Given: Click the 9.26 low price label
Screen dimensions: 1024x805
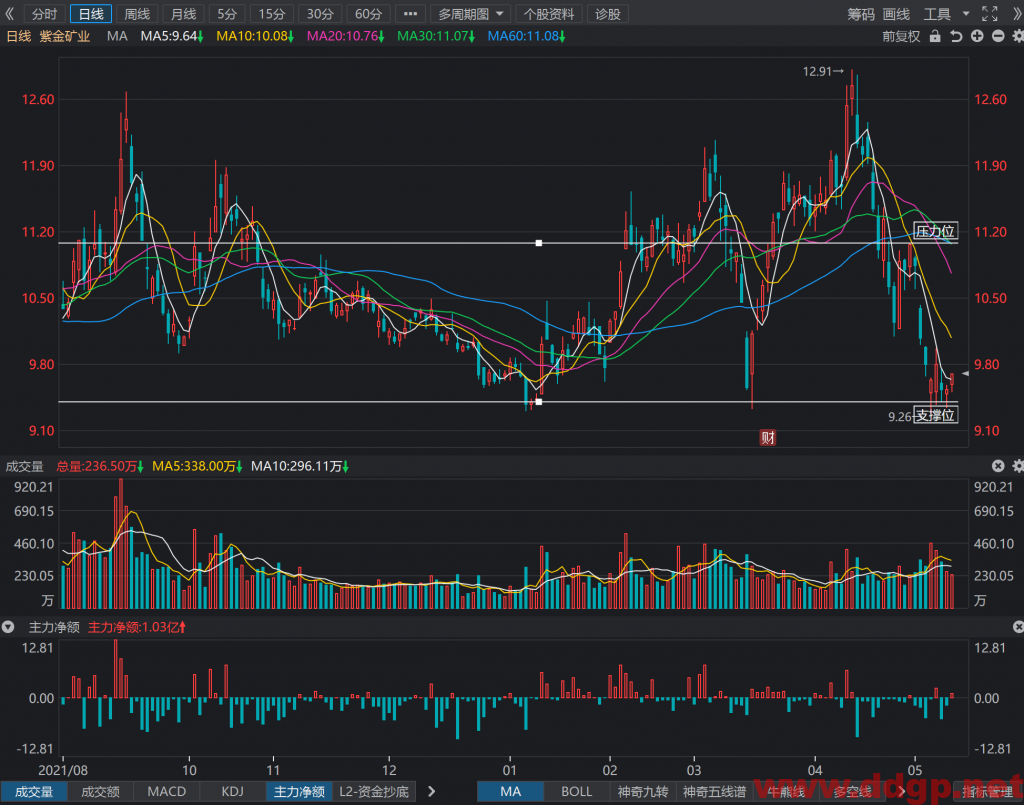Looking at the screenshot, I should coord(899,417).
